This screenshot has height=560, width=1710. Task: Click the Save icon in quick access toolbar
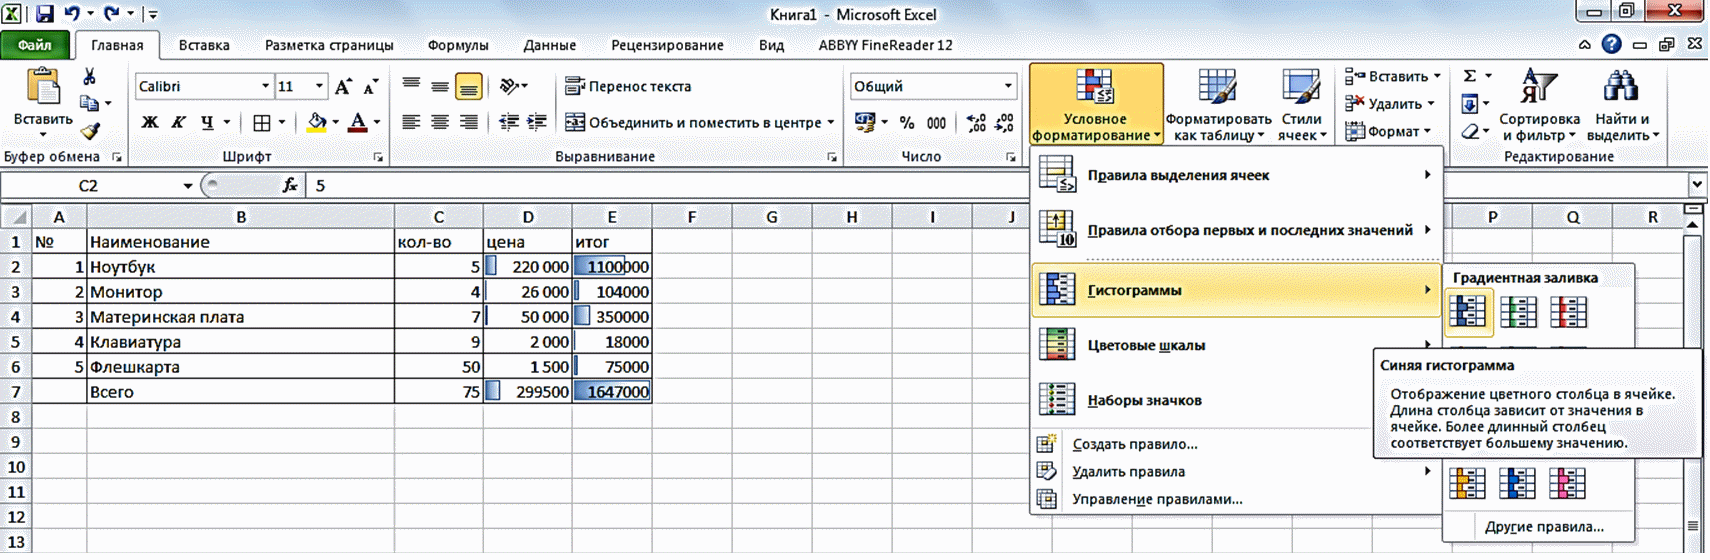(x=44, y=14)
